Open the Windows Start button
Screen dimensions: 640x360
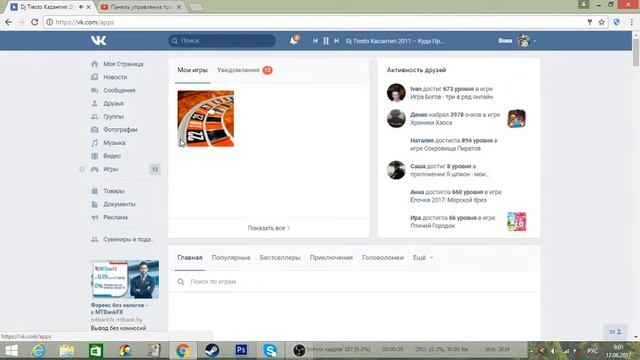11,351
